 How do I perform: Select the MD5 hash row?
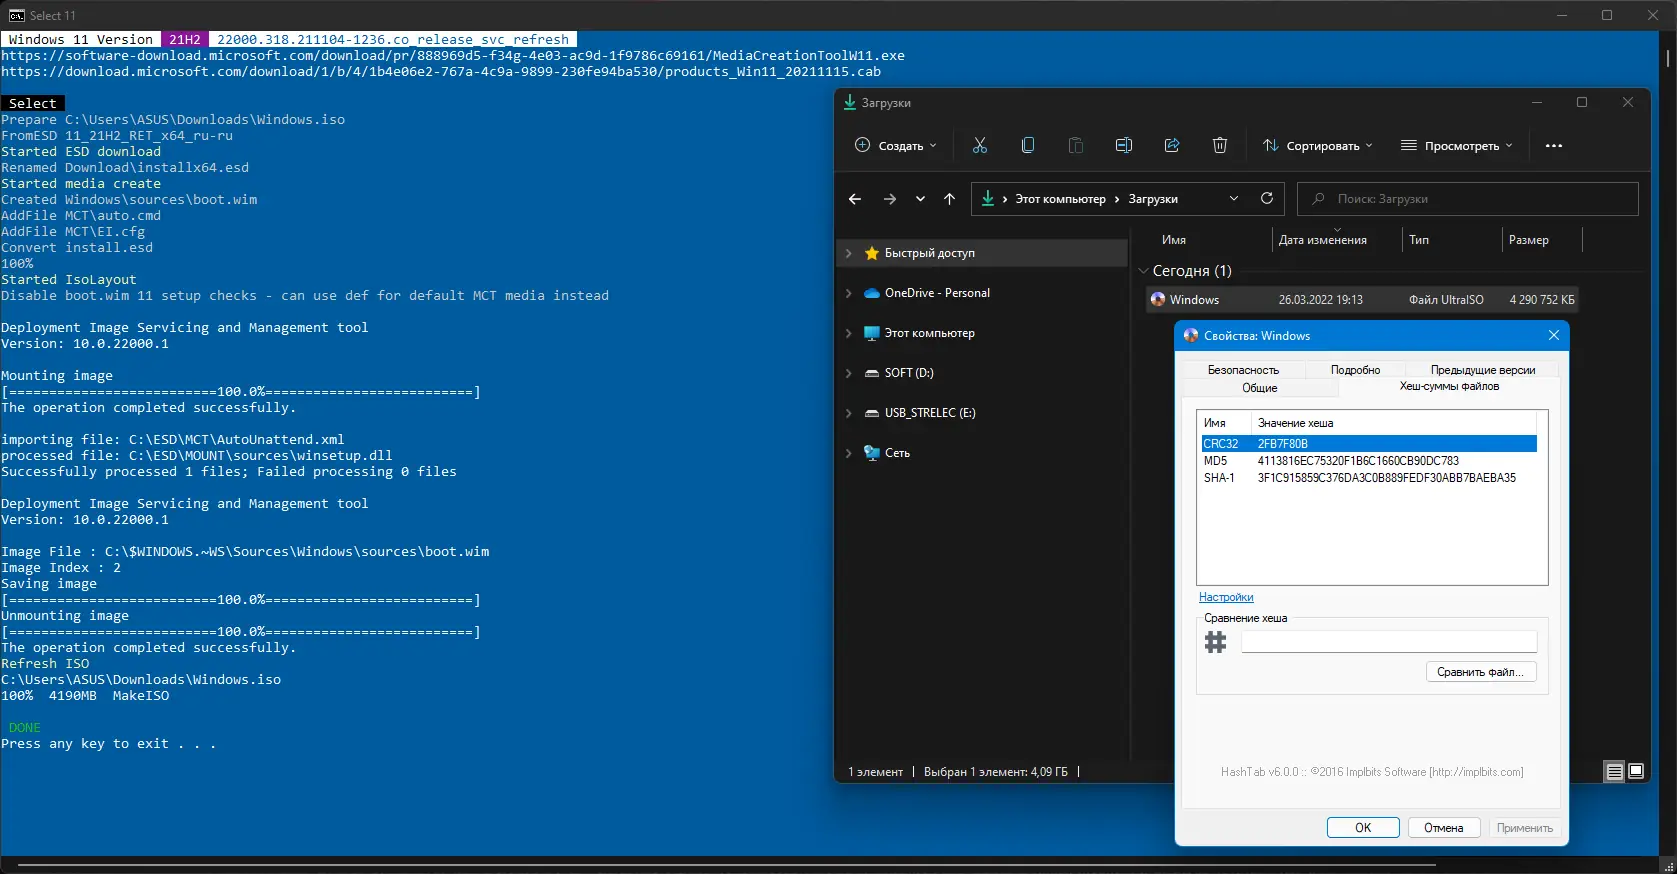point(1369,461)
